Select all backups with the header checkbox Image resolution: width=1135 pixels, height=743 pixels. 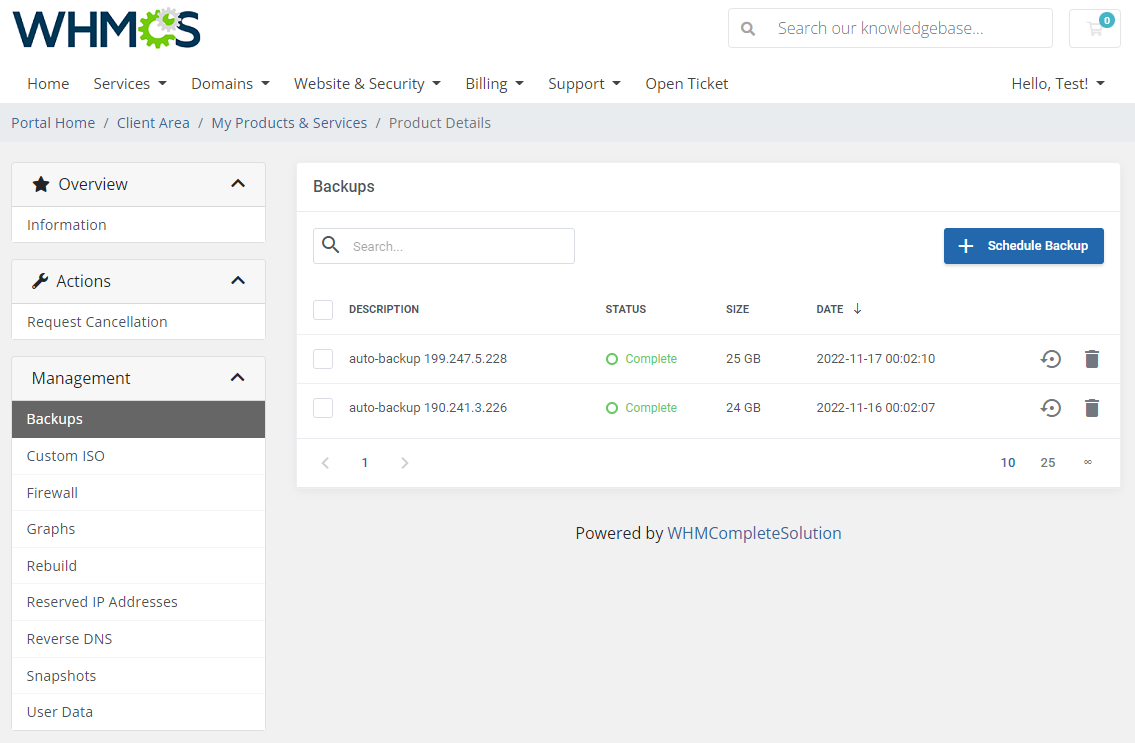[x=323, y=310]
